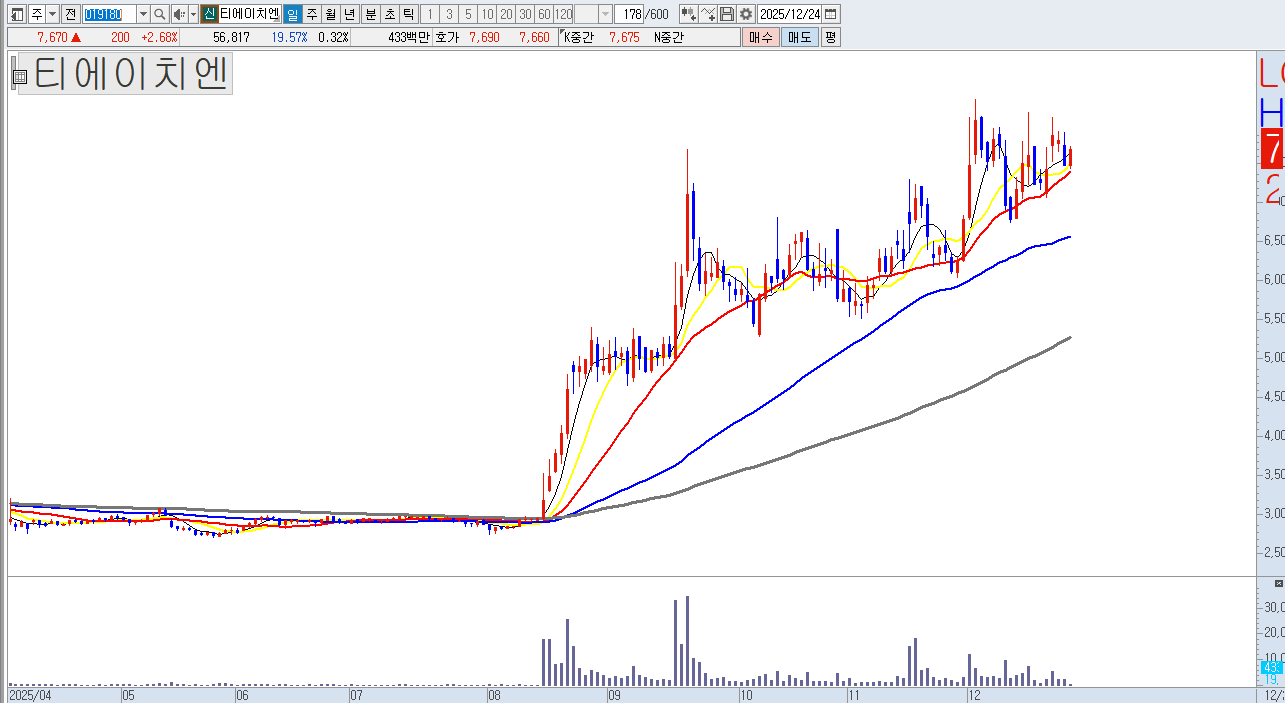Select the 일 daily period toggle

[x=292, y=14]
